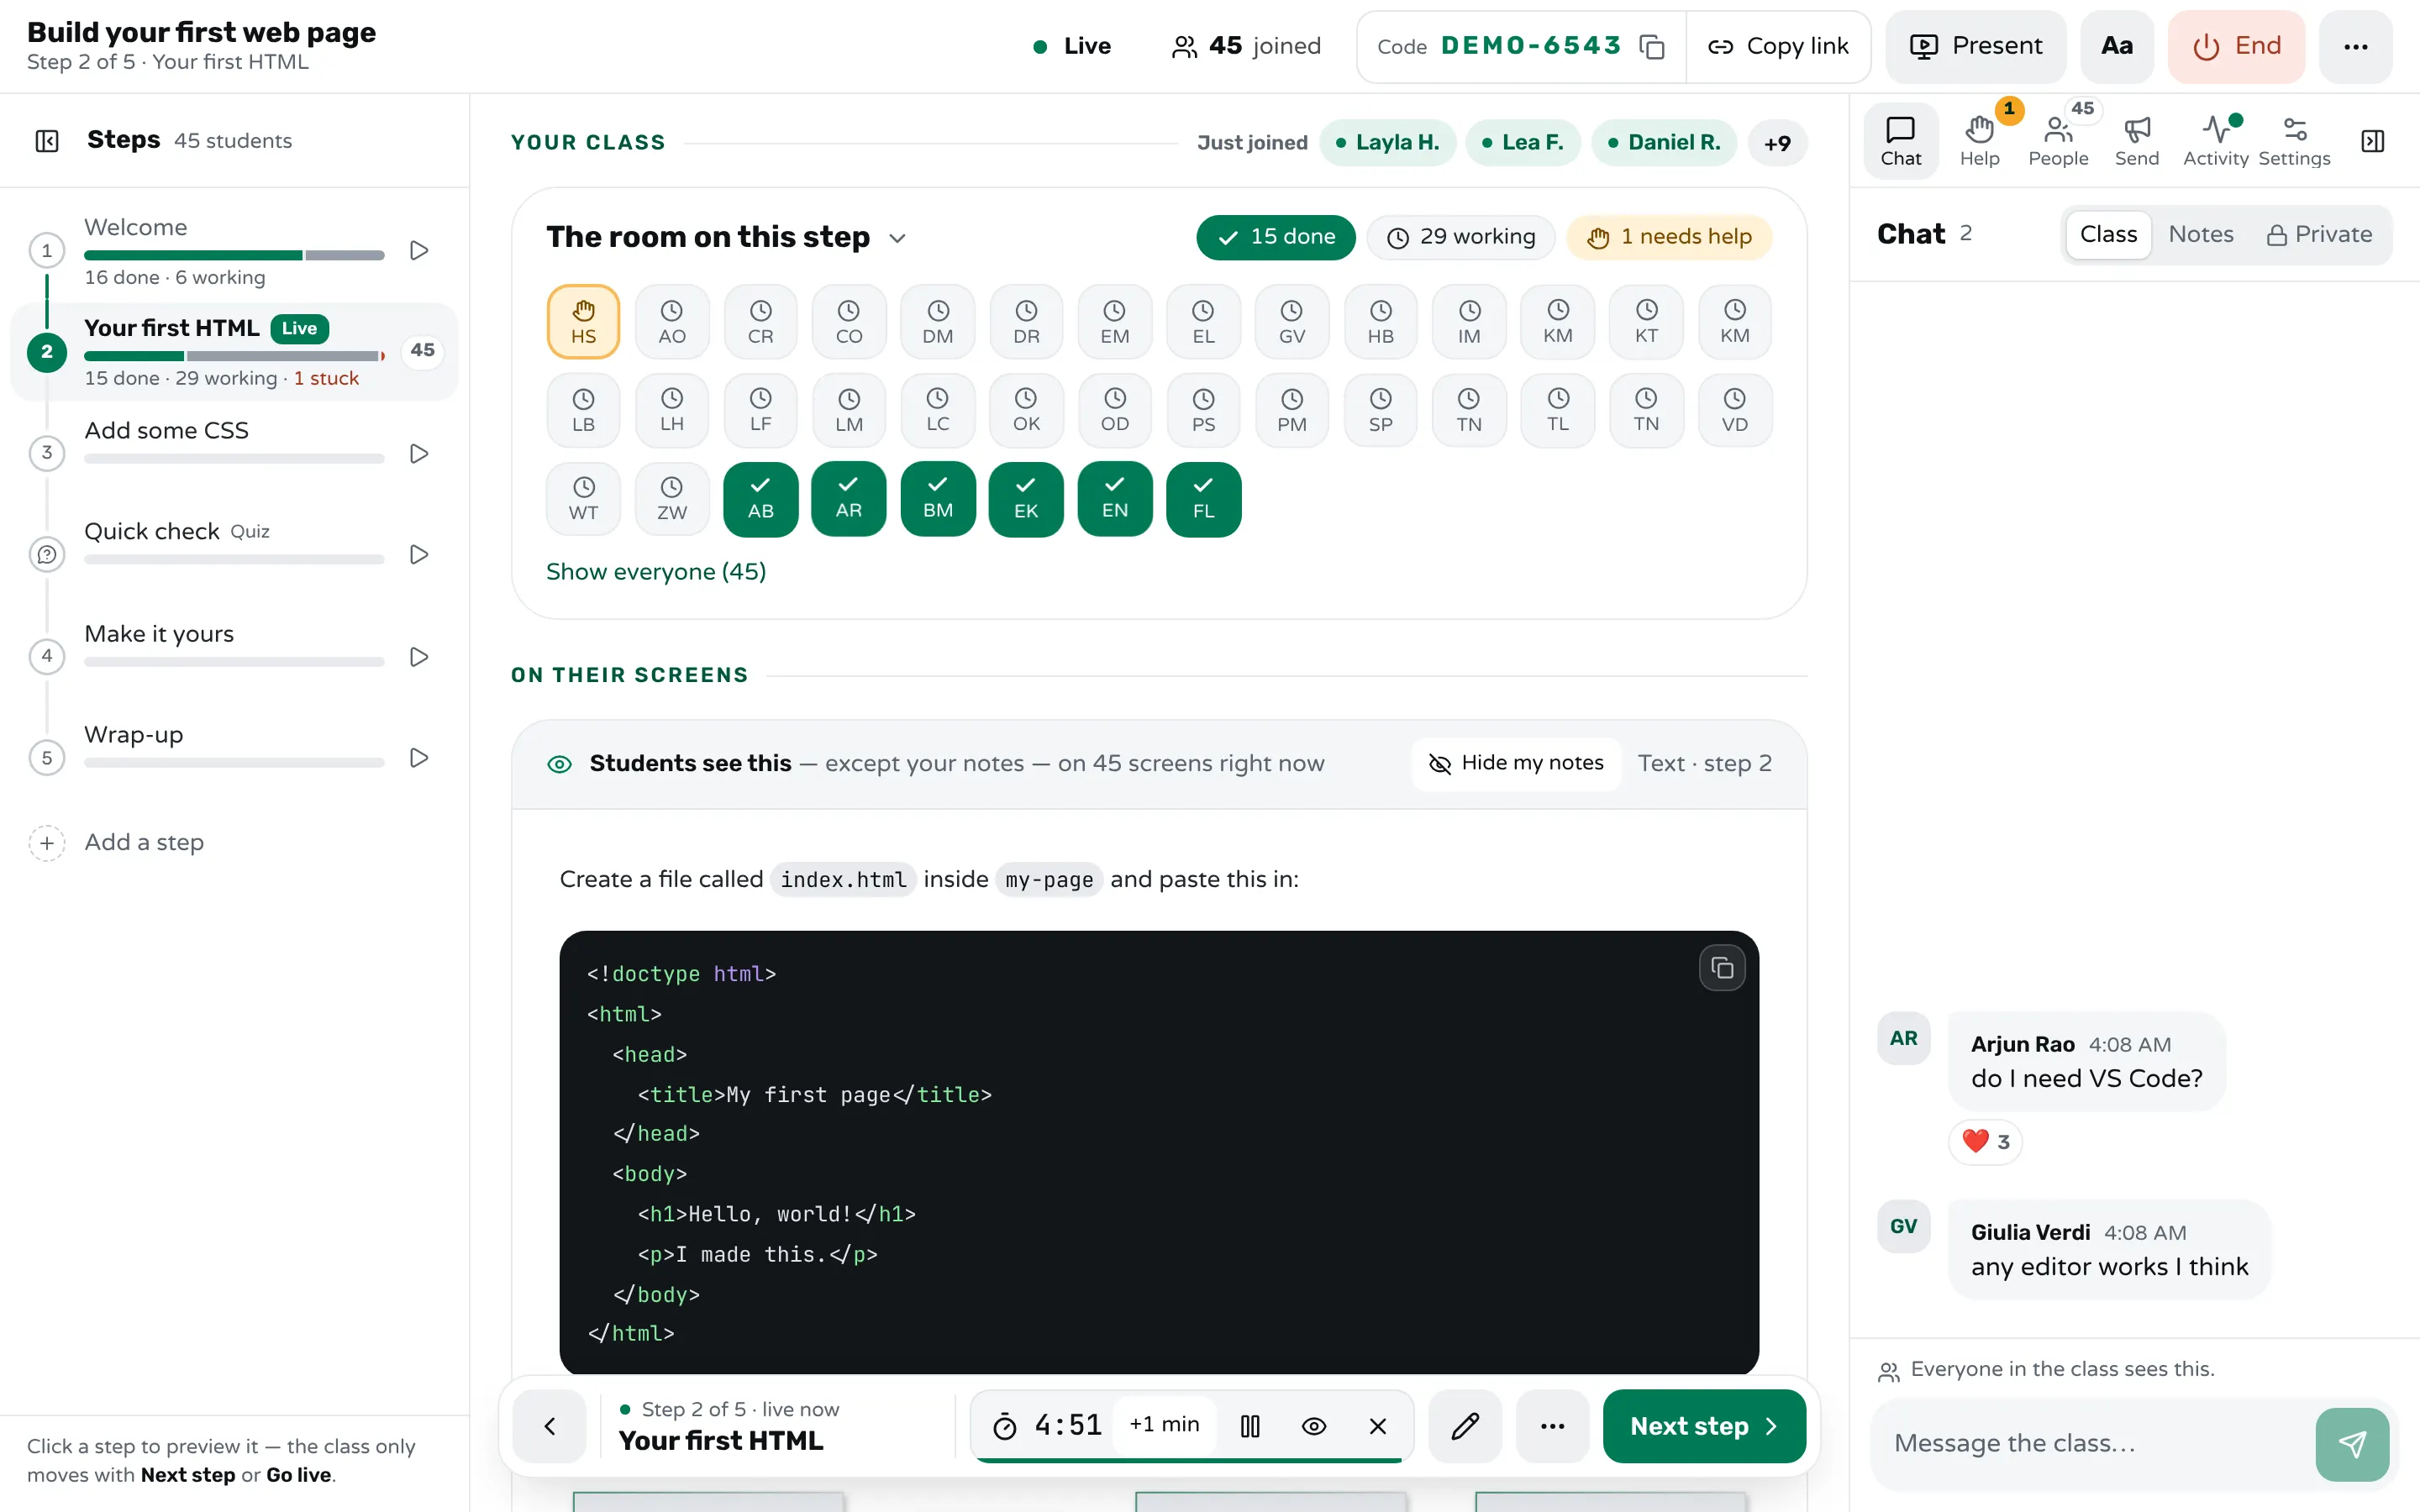
Task: Open the People panel
Action: coord(2058,141)
